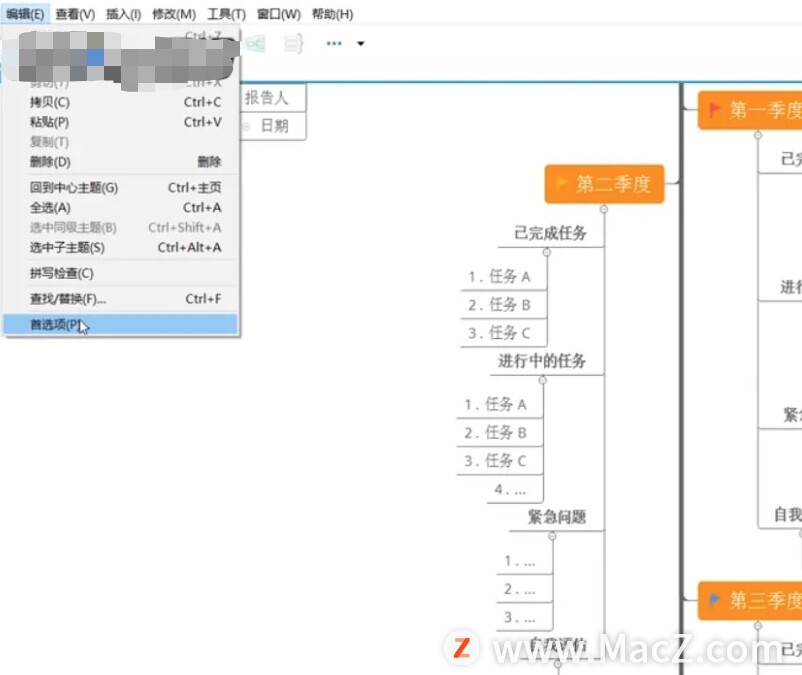Select 1. 任务 A under 已完成任务
Screen dimensions: 802x675
point(500,277)
